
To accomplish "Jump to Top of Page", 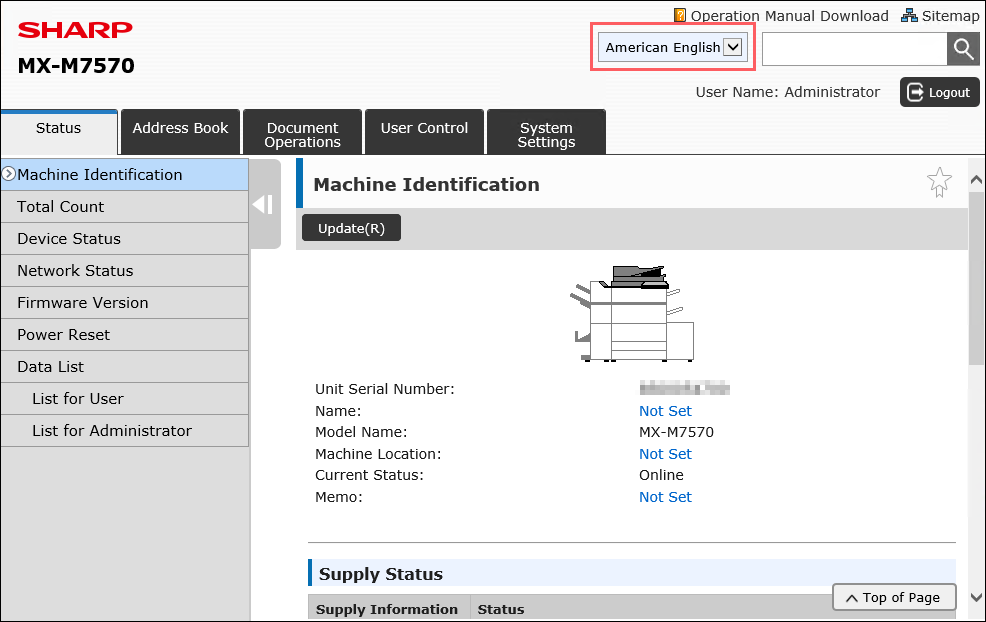I will 894,597.
